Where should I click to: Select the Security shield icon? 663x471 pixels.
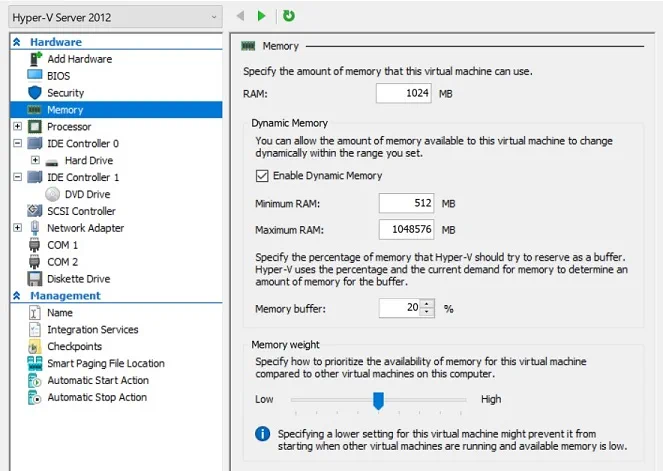pos(34,93)
